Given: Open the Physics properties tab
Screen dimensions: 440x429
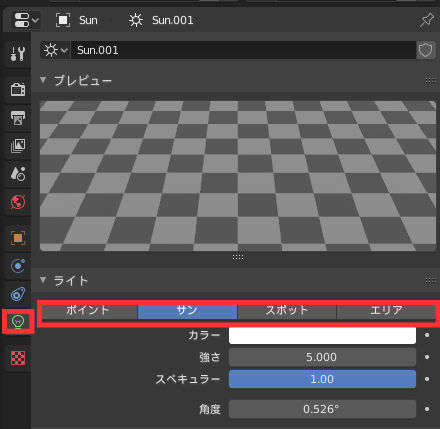Looking at the screenshot, I should [18, 266].
